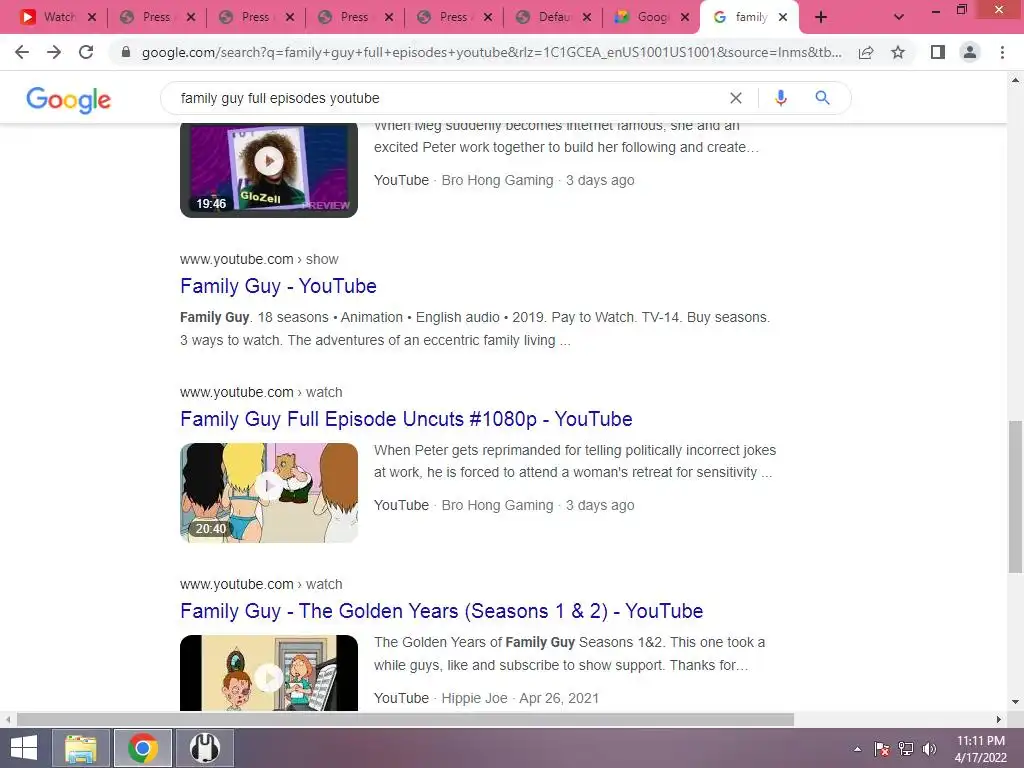Submit search with the magnifier icon
1024x768 pixels.
pos(822,98)
